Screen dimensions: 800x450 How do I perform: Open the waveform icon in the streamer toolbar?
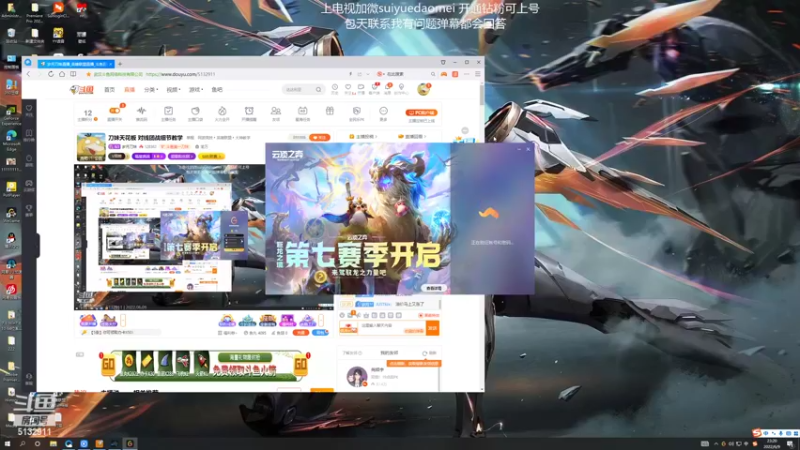(x=141, y=111)
